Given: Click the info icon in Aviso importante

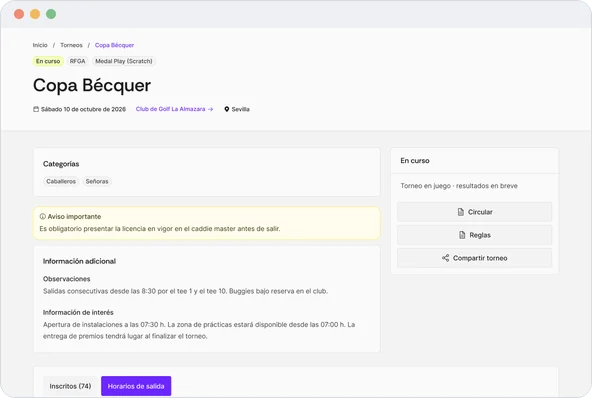Looking at the screenshot, I should [x=43, y=216].
